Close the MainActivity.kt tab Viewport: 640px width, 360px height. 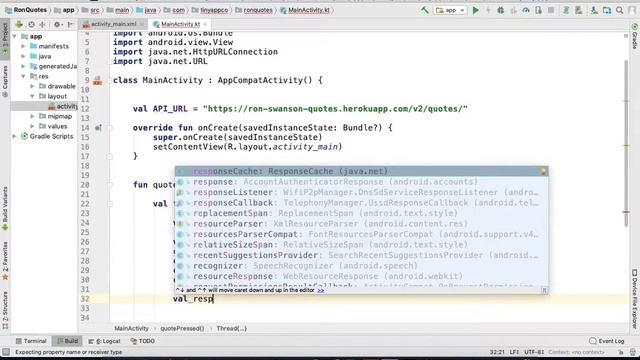coord(205,24)
